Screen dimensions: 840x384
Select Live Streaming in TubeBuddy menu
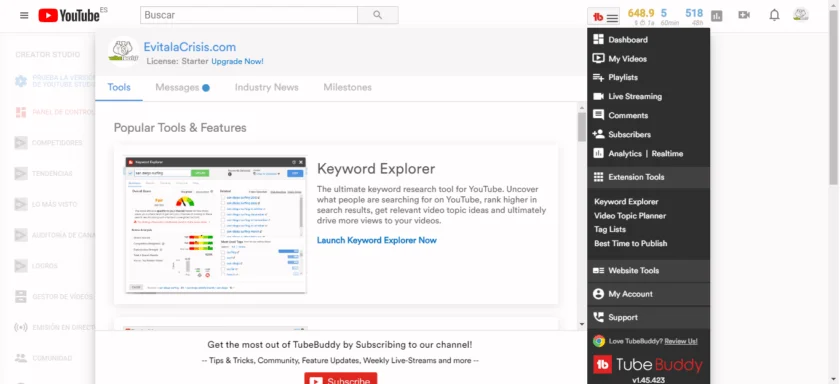pos(635,96)
